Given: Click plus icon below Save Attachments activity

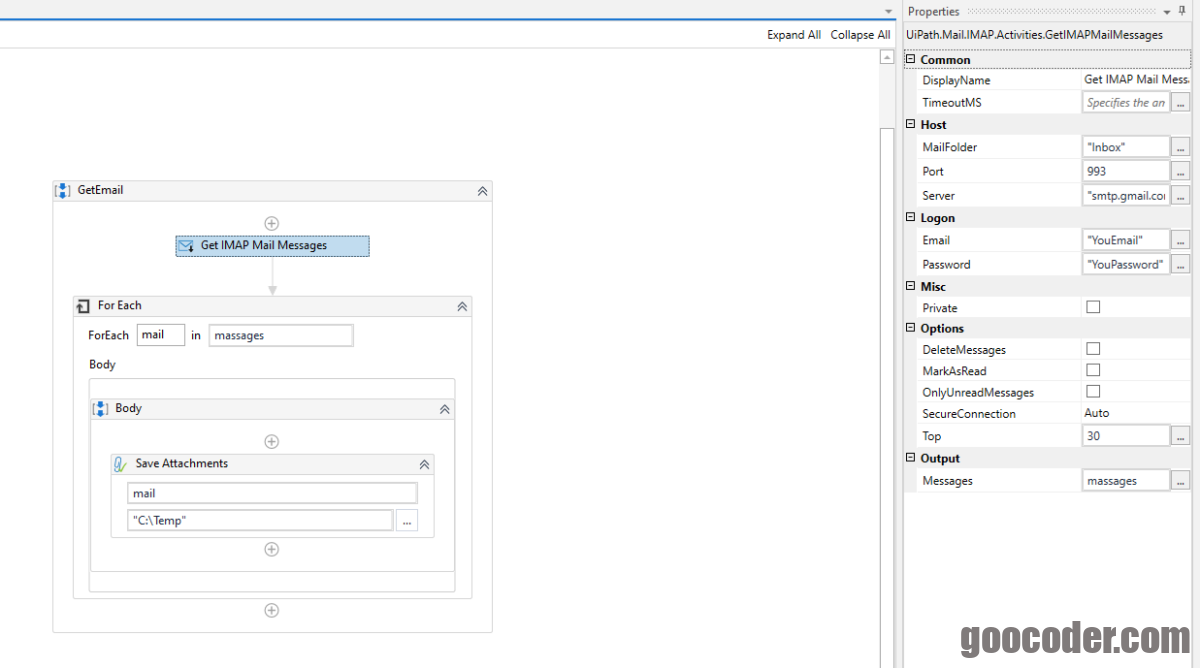Looking at the screenshot, I should 271,548.
